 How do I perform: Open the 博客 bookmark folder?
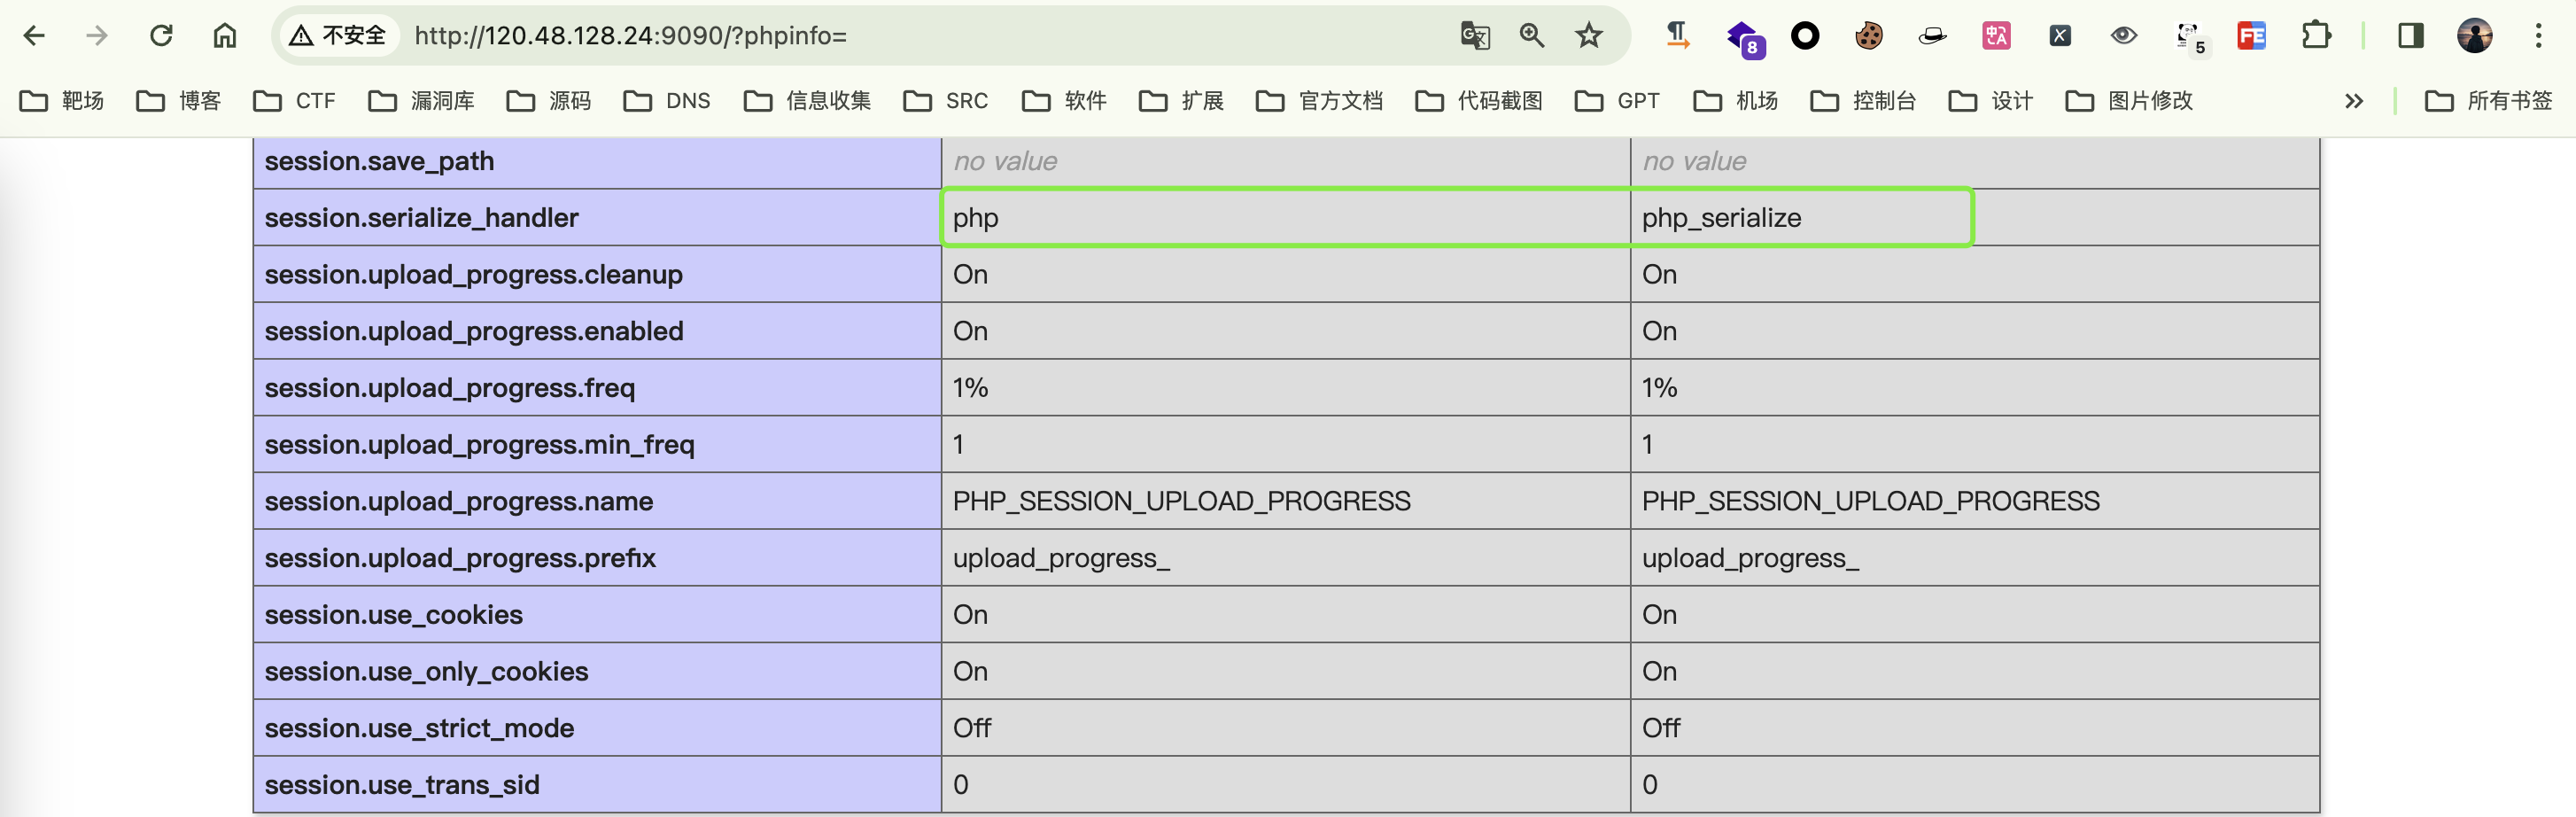click(179, 101)
